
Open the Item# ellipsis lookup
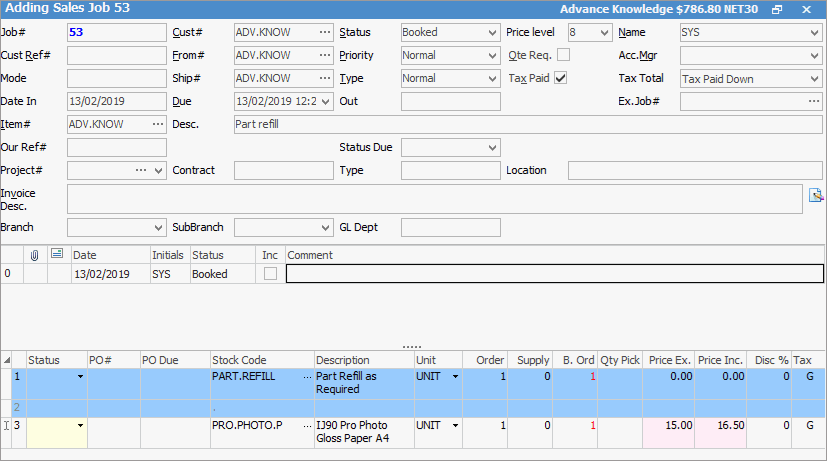coord(157,124)
